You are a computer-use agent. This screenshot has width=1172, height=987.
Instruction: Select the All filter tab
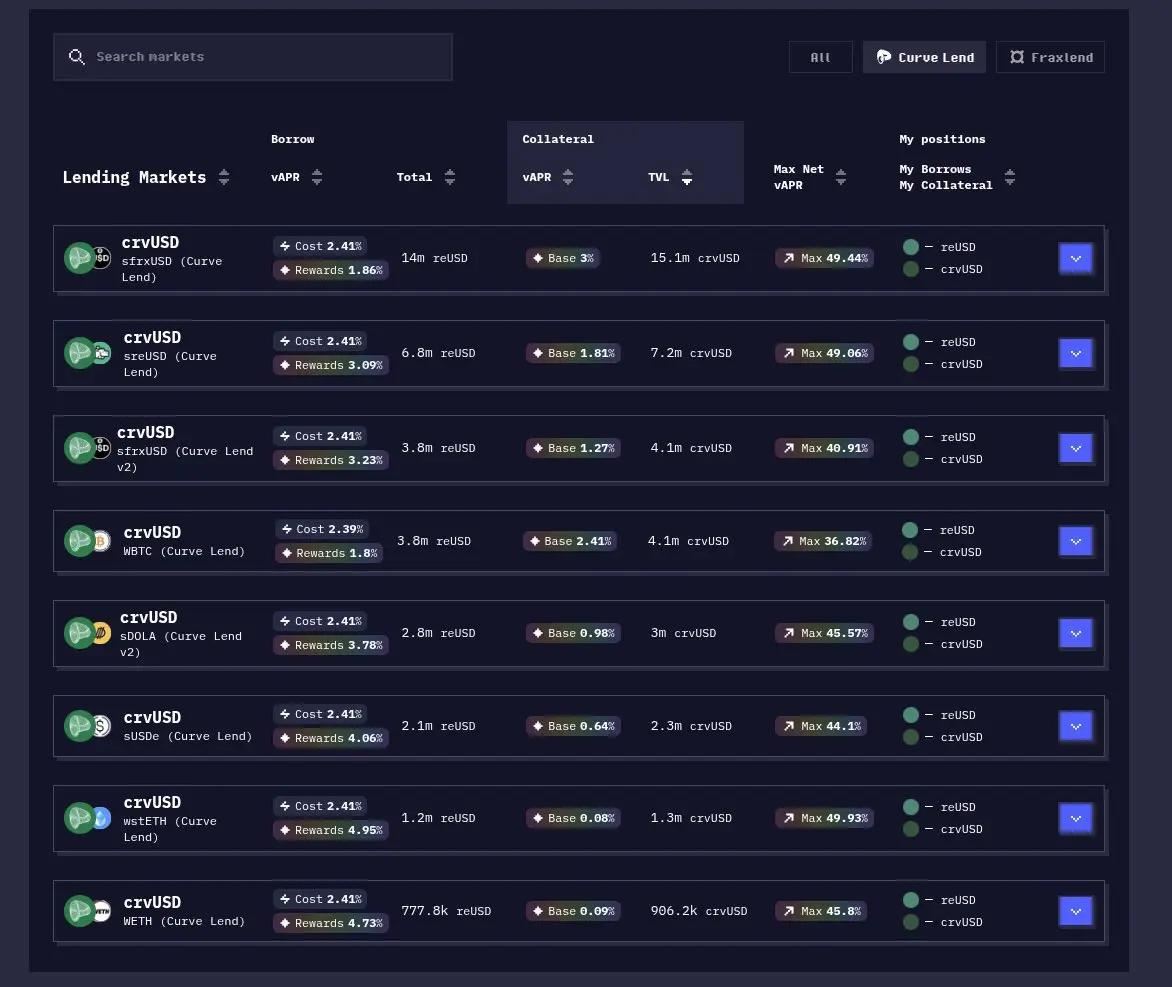[821, 58]
